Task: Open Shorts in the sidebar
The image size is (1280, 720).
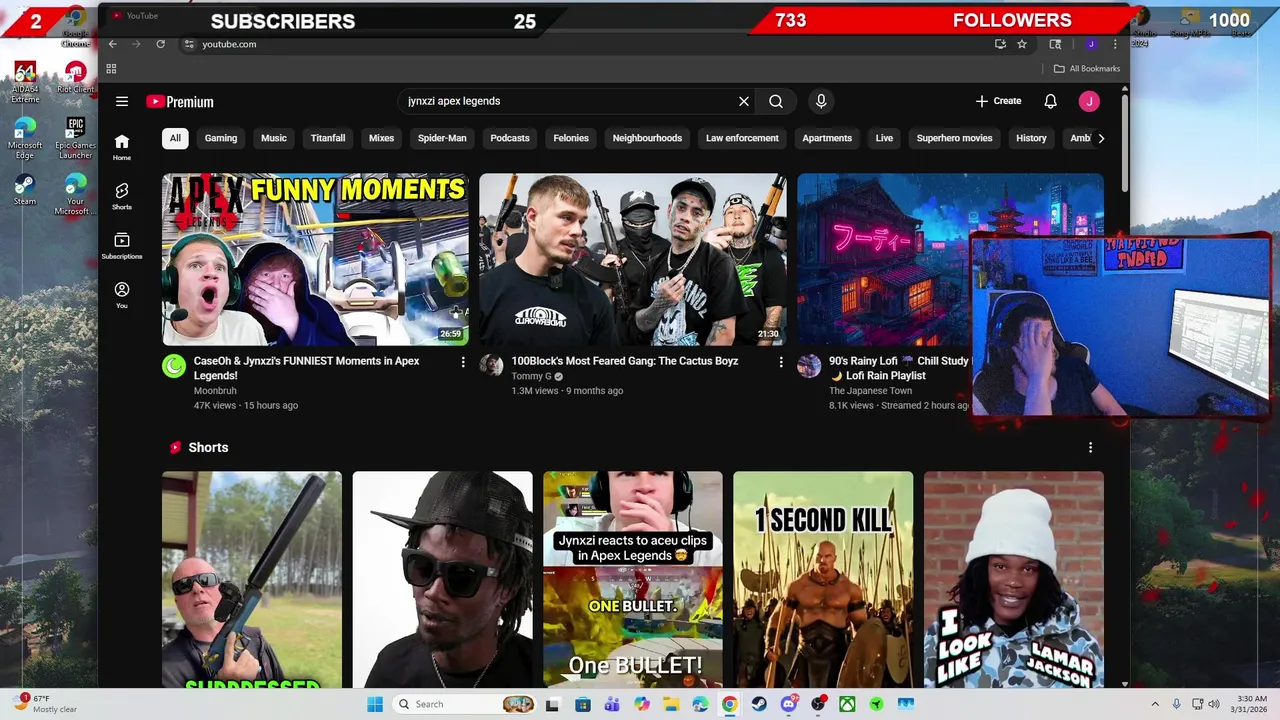Action: pyautogui.click(x=122, y=196)
